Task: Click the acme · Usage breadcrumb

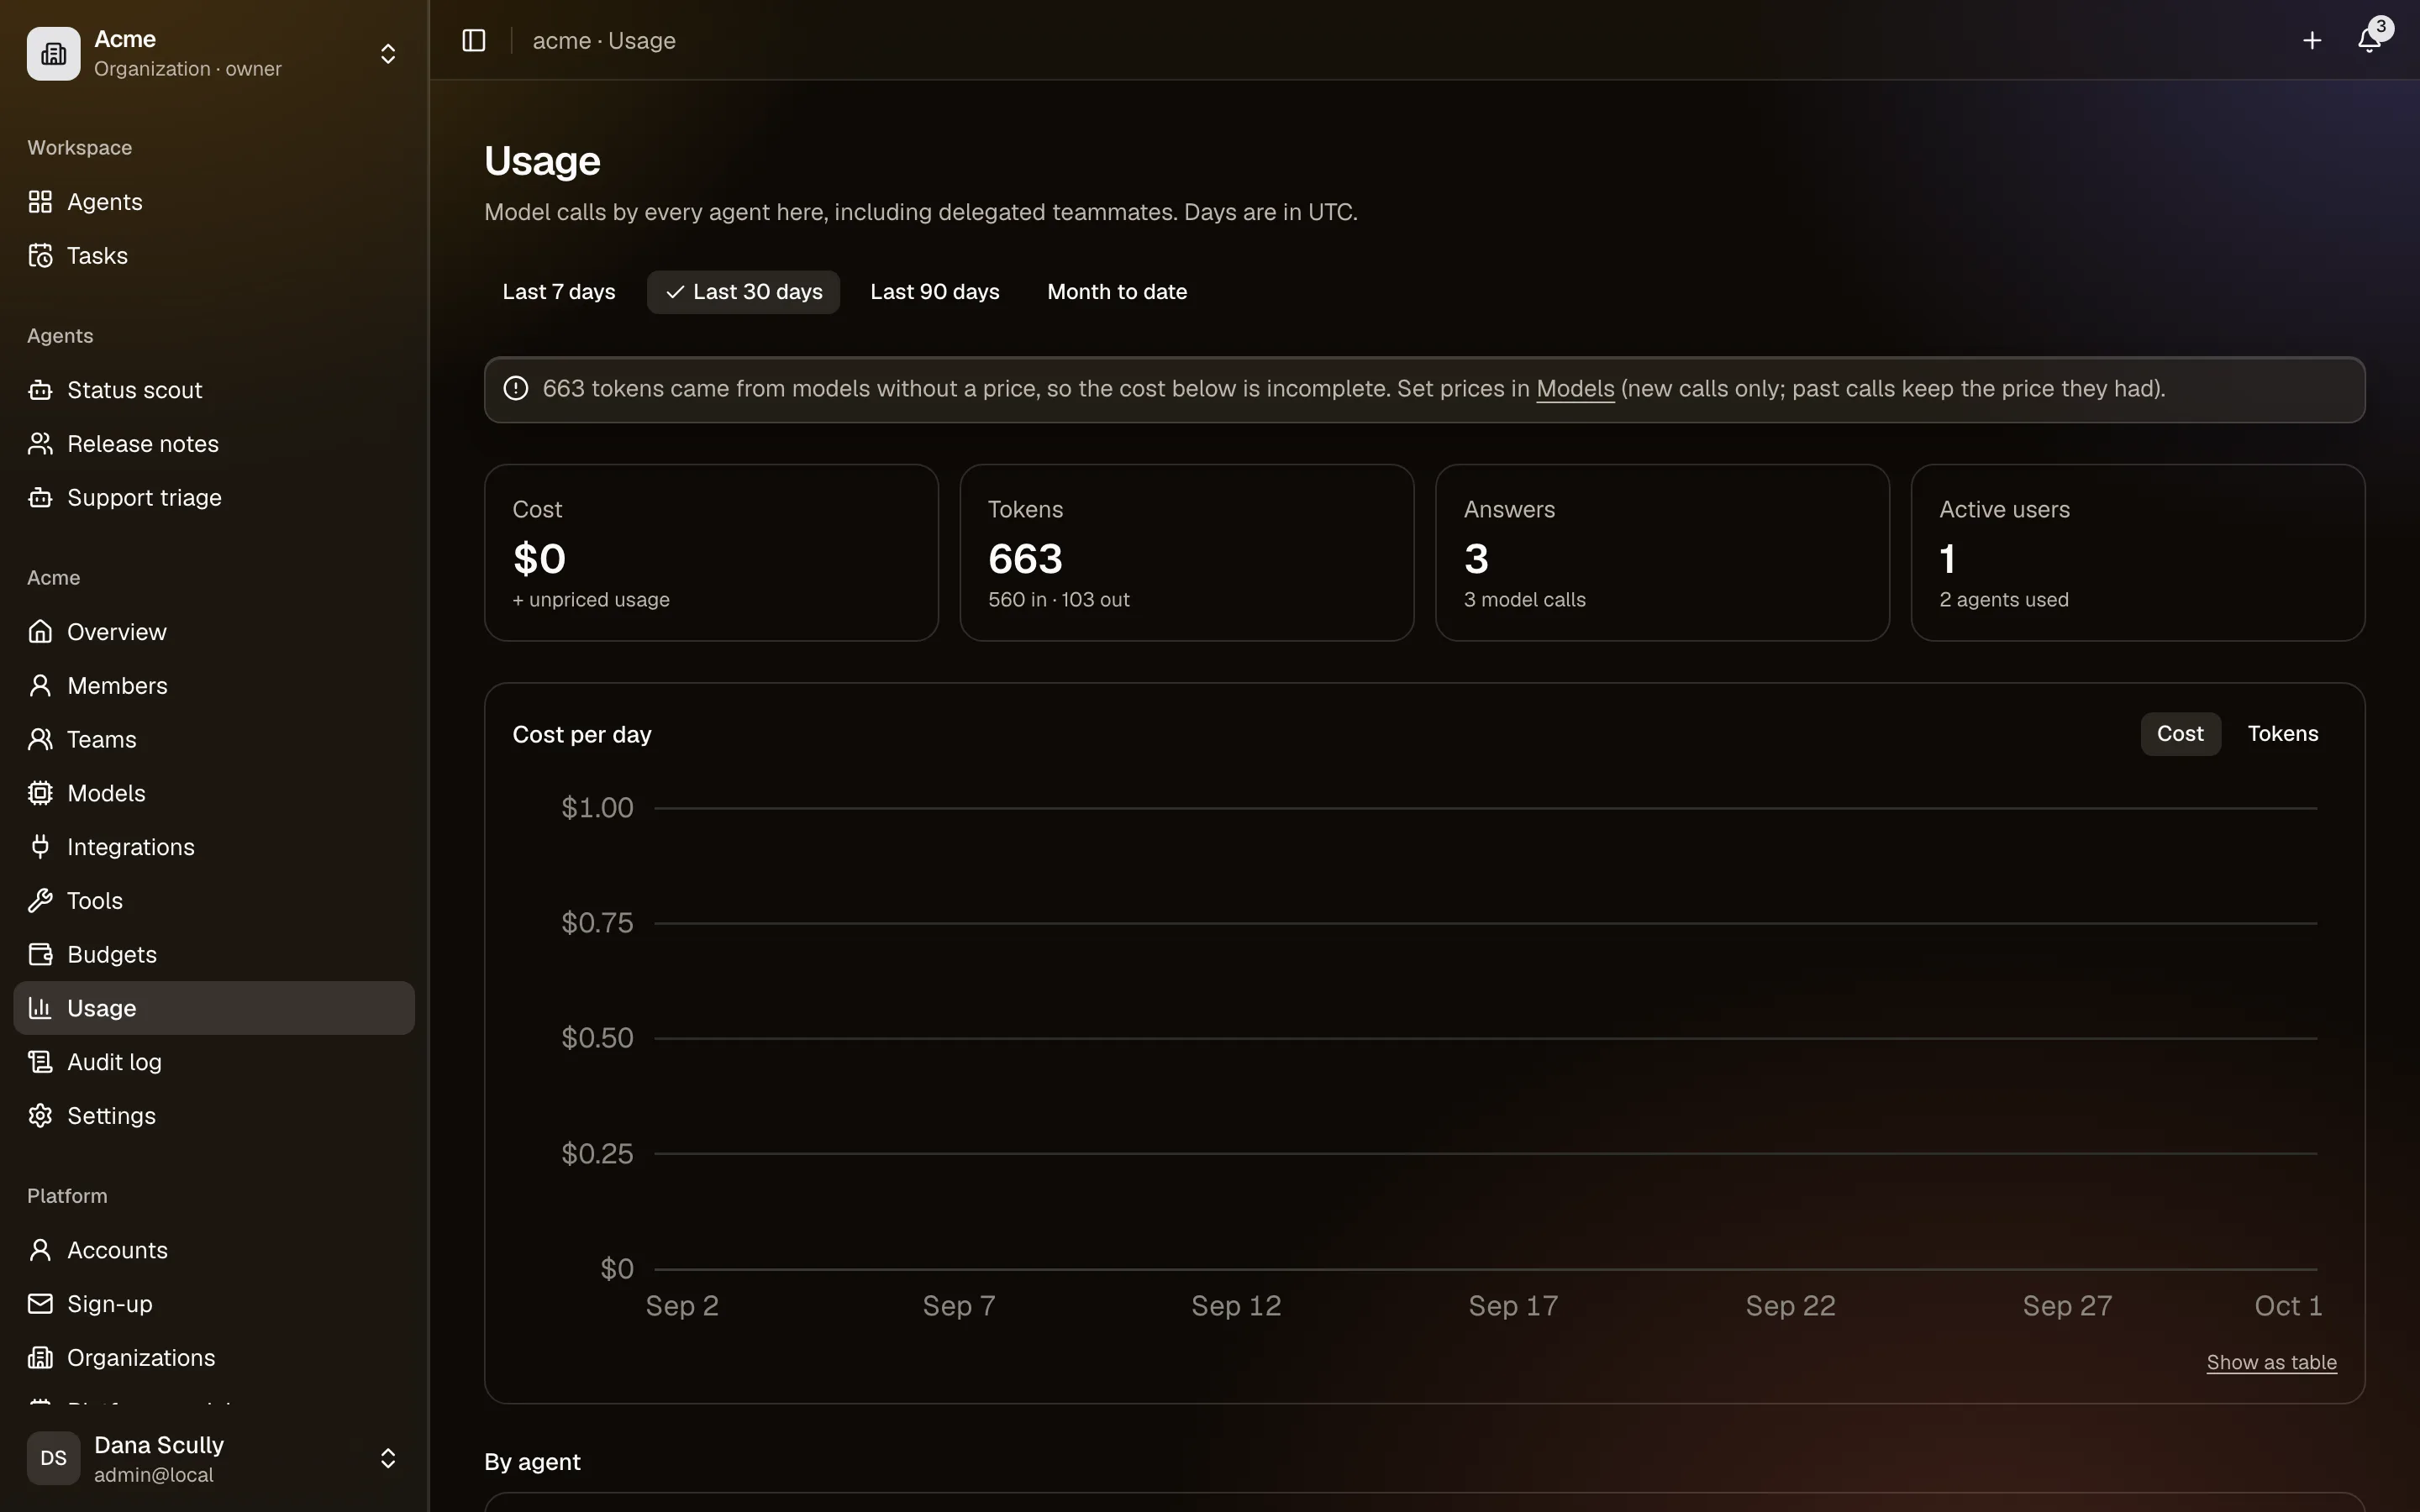Action: [x=604, y=41]
